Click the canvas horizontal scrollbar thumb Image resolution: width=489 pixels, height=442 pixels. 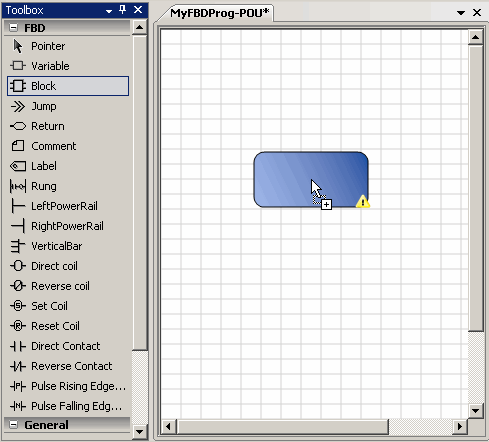(283, 426)
